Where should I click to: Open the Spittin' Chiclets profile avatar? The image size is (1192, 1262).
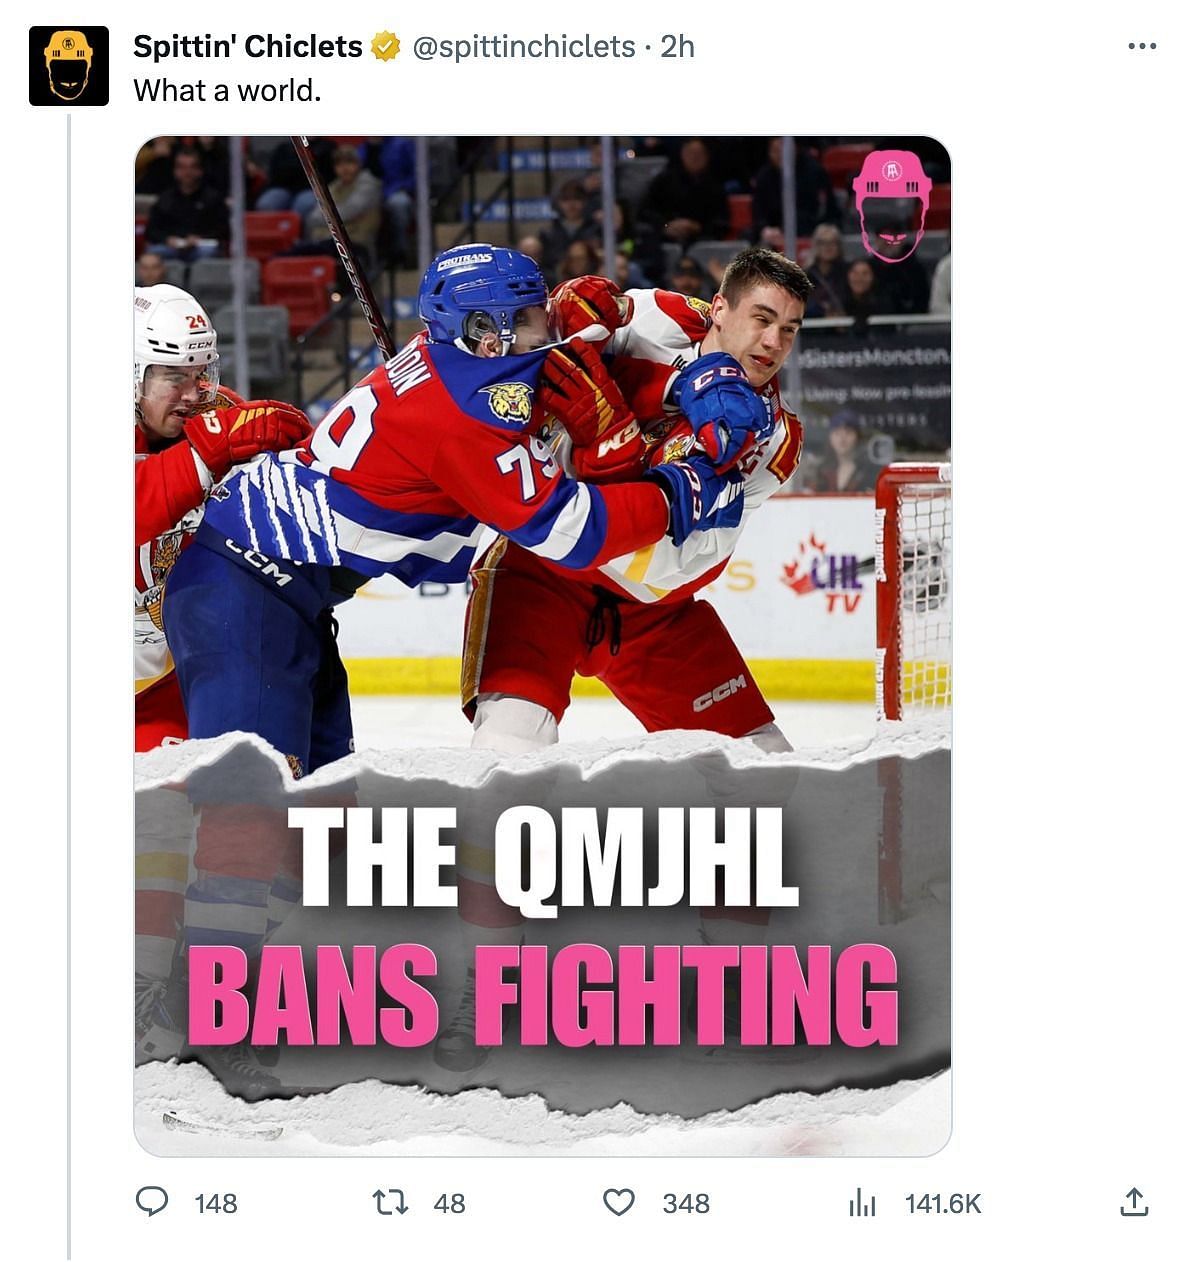pyautogui.click(x=68, y=66)
